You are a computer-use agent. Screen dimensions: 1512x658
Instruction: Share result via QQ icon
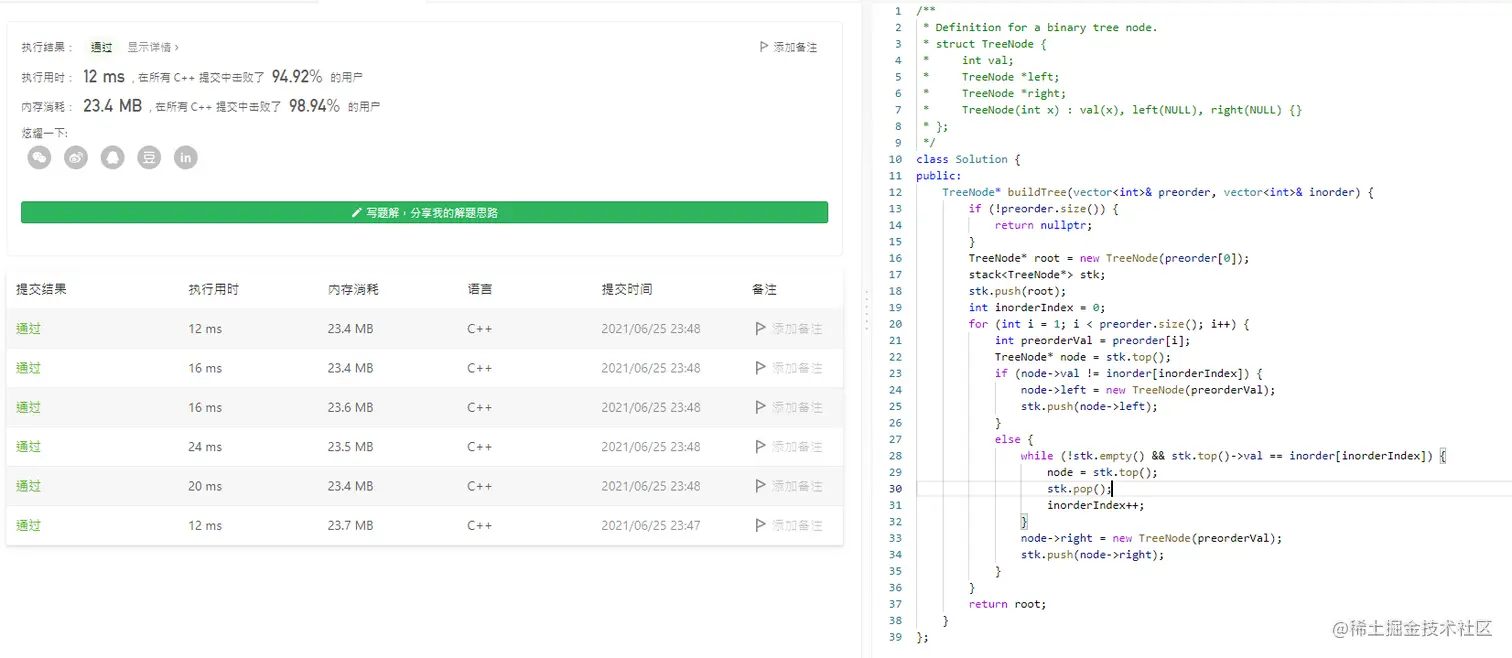click(x=113, y=157)
